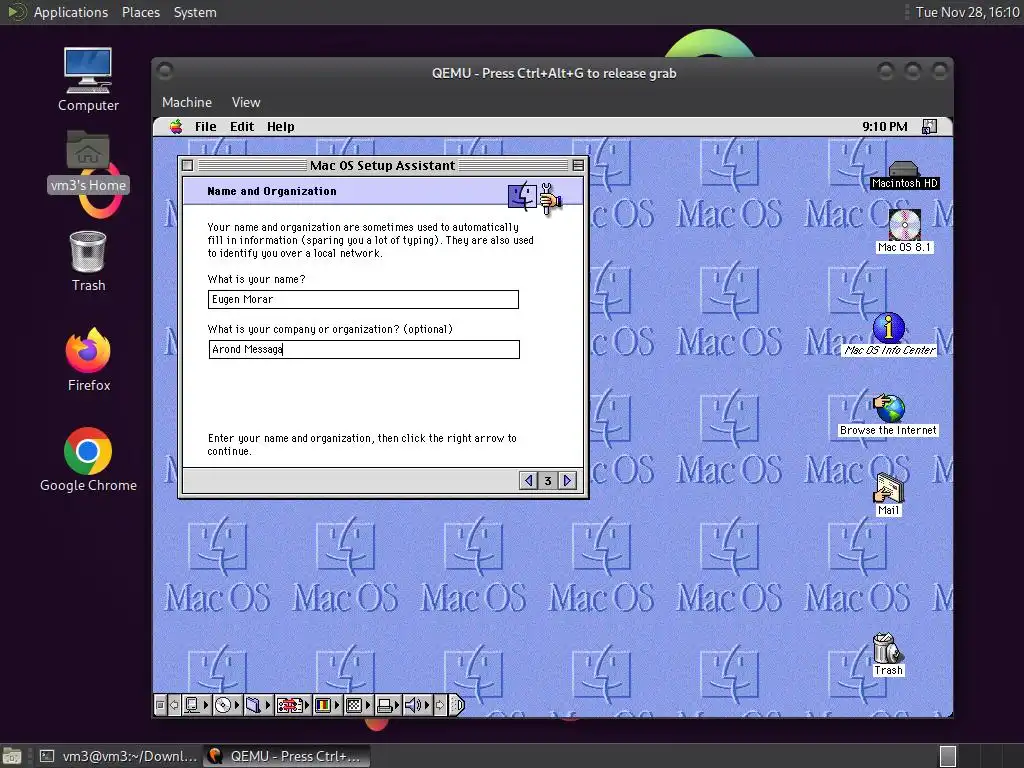The width and height of the screenshot is (1024, 768).
Task: Open the QEMU Machine menu
Action: [187, 103]
